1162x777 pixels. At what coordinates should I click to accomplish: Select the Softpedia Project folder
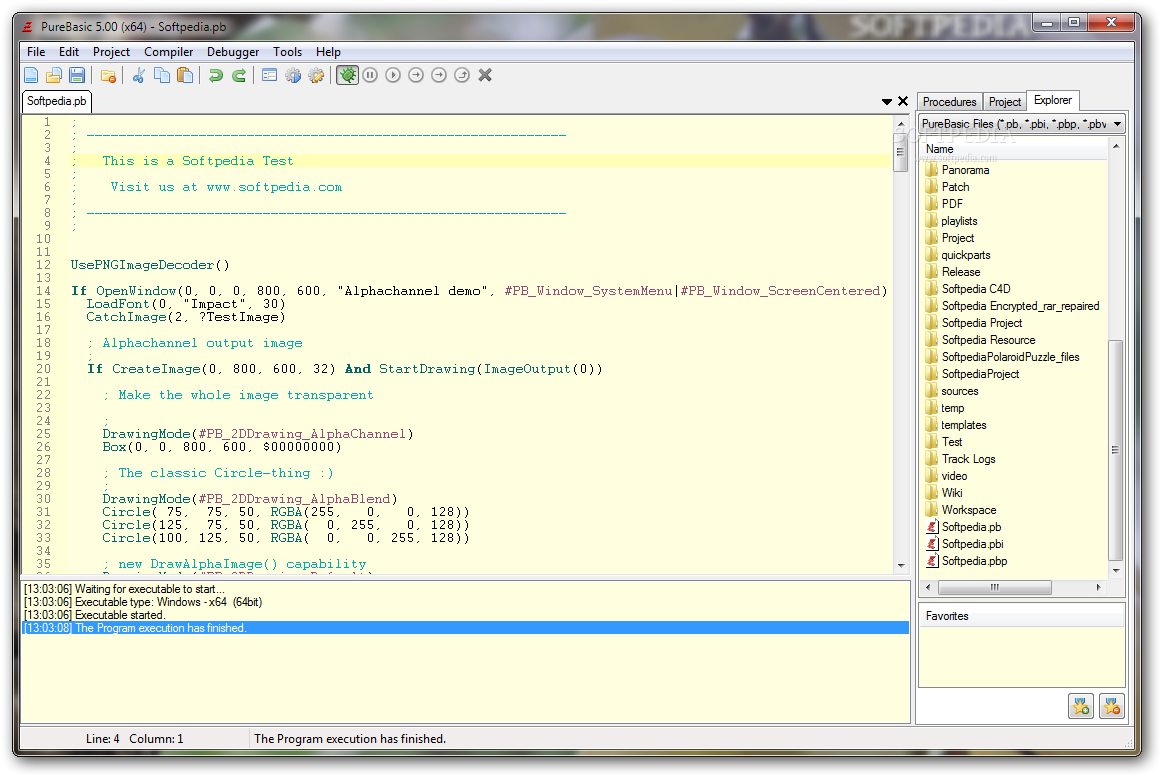click(982, 323)
